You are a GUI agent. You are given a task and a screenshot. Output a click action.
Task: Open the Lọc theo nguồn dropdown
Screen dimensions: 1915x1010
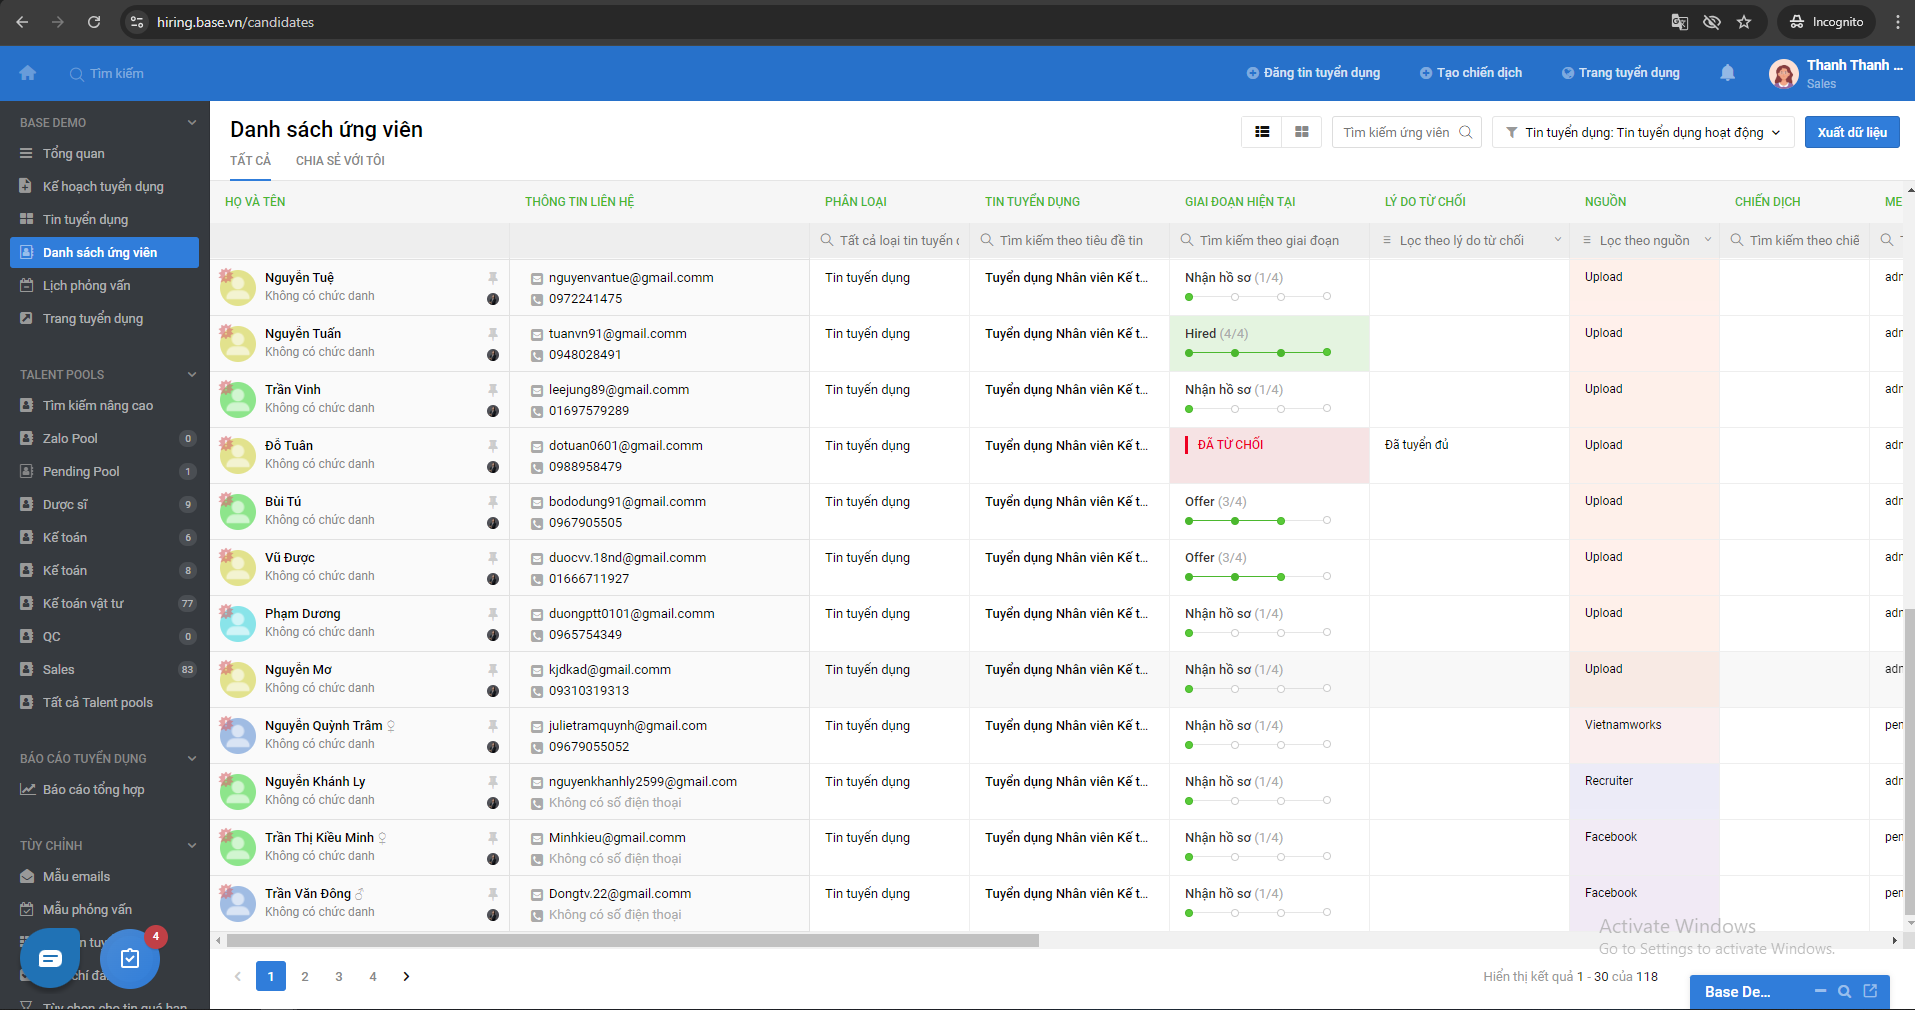(x=1645, y=240)
